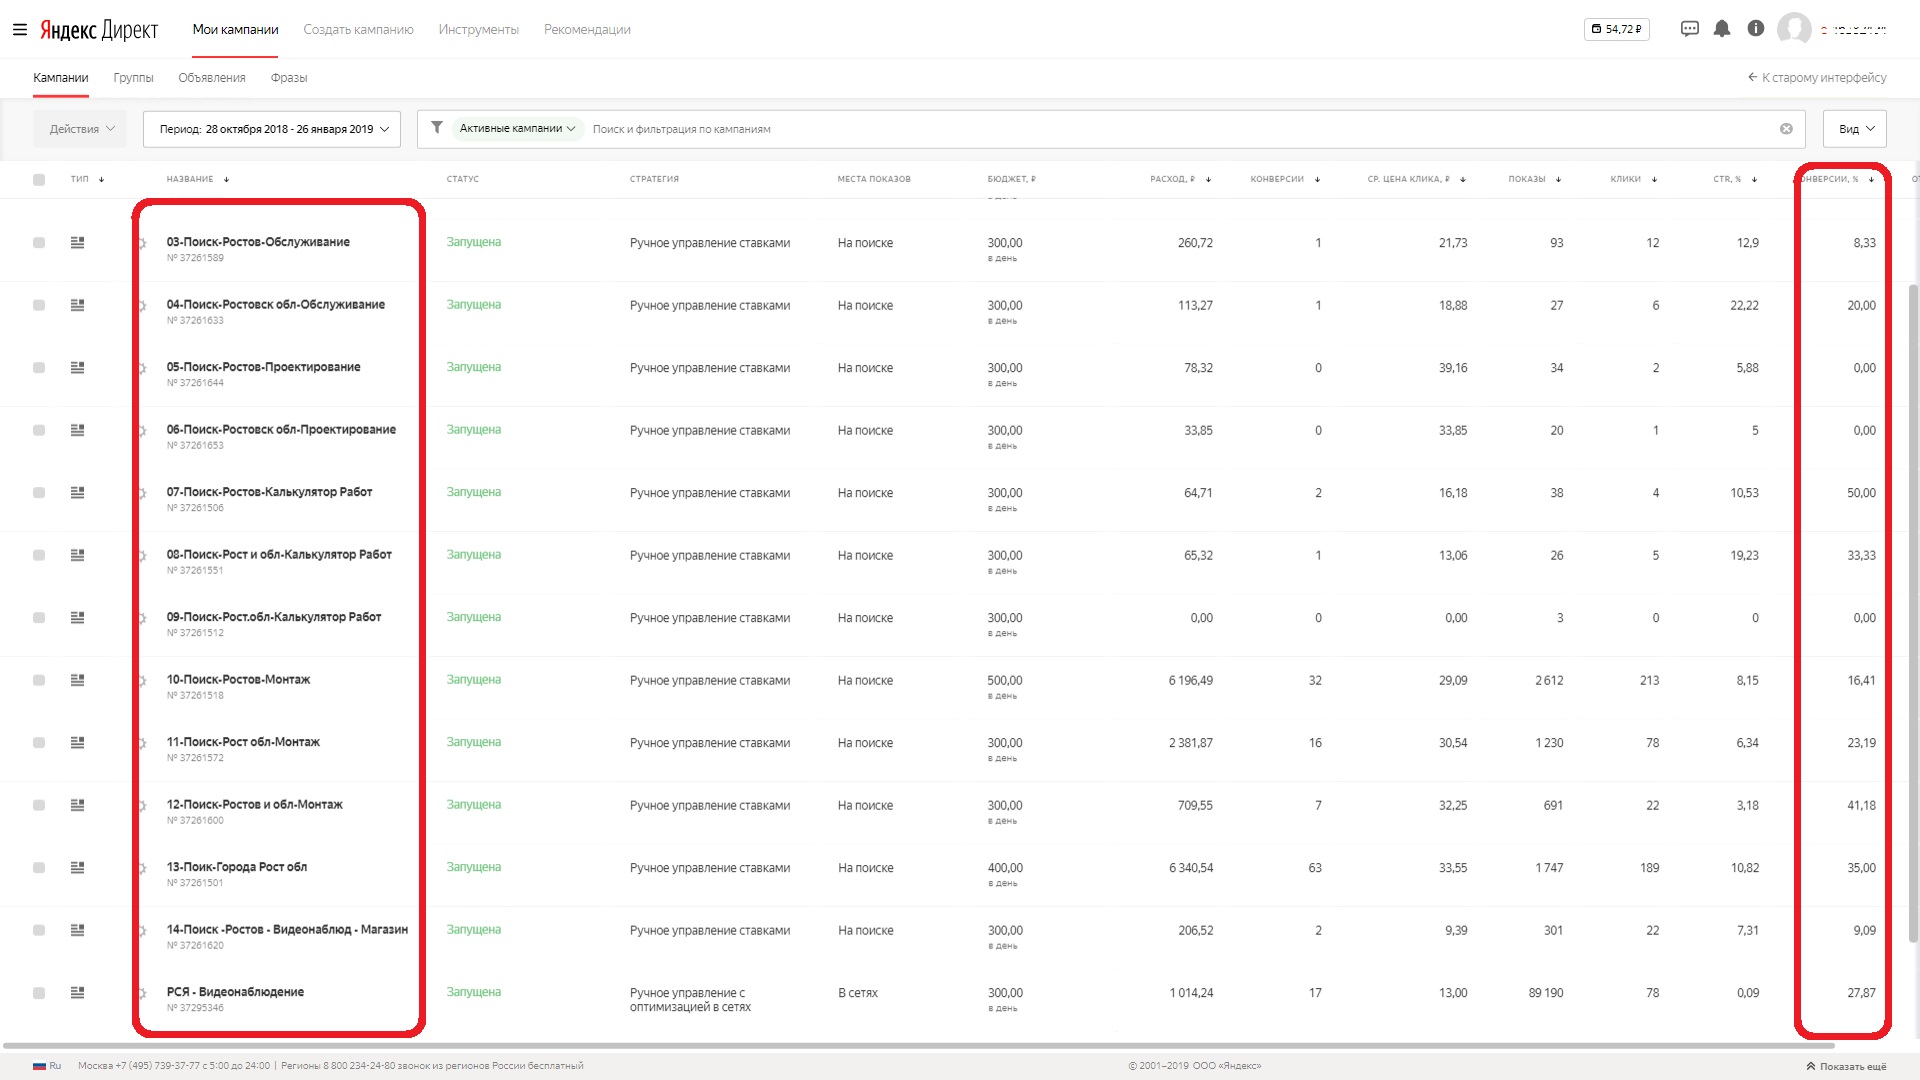
Task: Click the notifications bell icon
Action: coord(1722,29)
